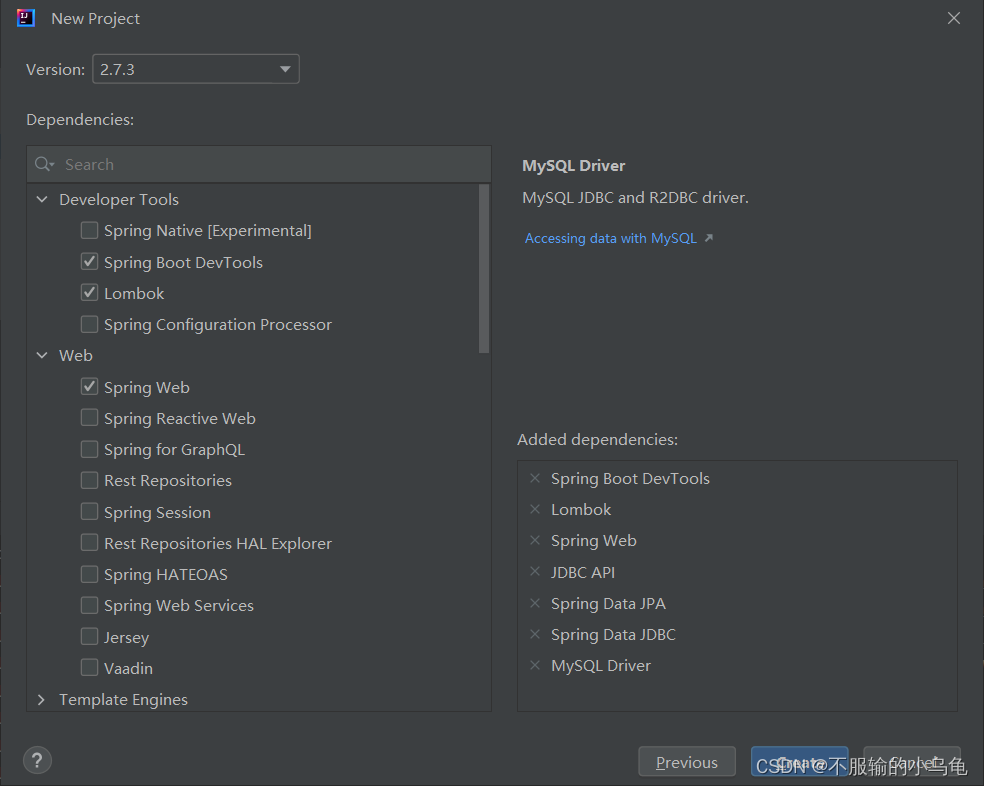Select JDBC API in added dependencies
Screen dimensions: 984x786
pyautogui.click(x=583, y=572)
